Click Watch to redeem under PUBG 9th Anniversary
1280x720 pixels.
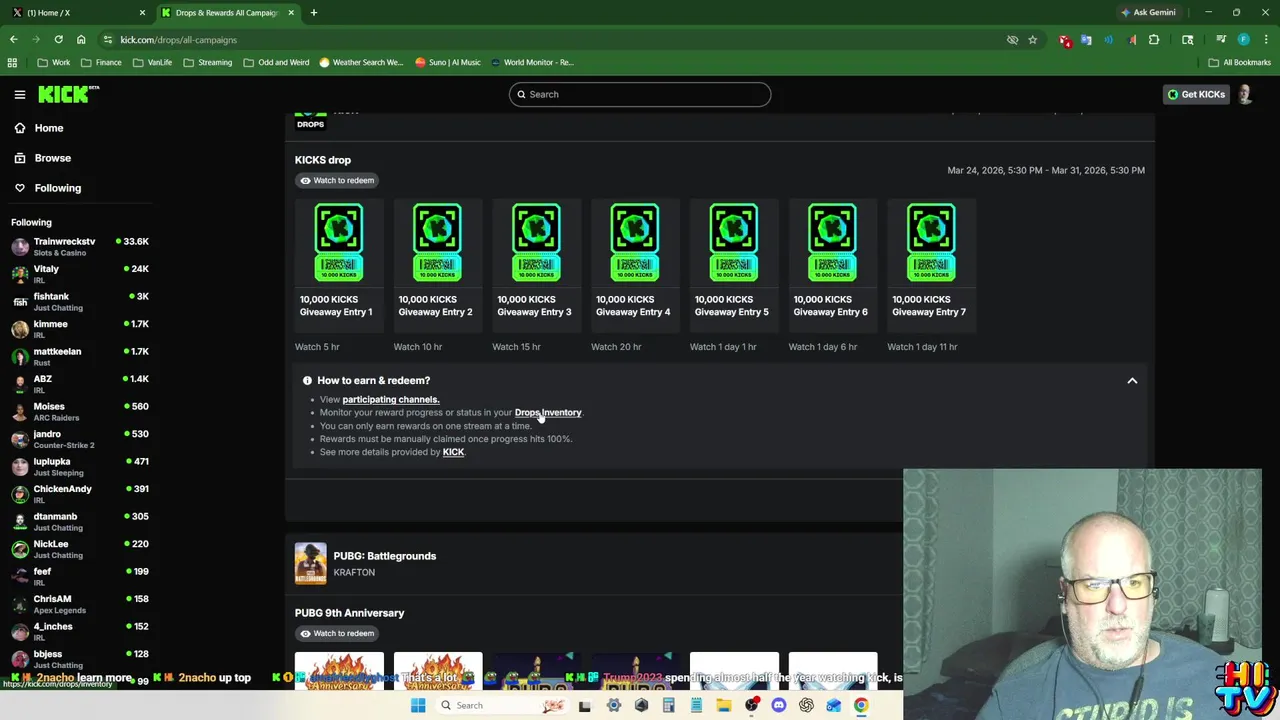[x=337, y=633]
